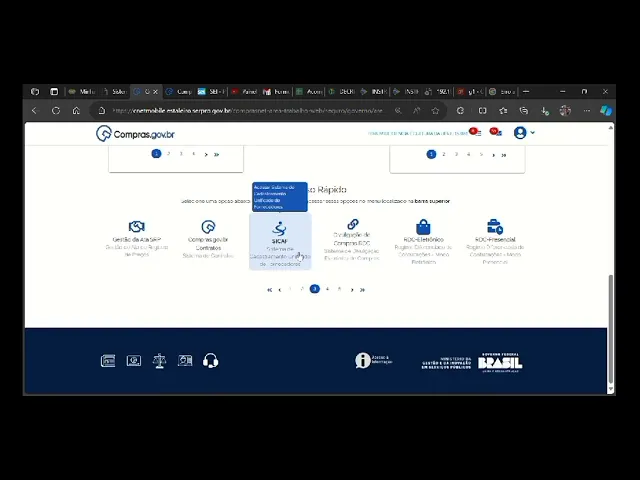Click the Compras.gov.br logo

coord(135,133)
